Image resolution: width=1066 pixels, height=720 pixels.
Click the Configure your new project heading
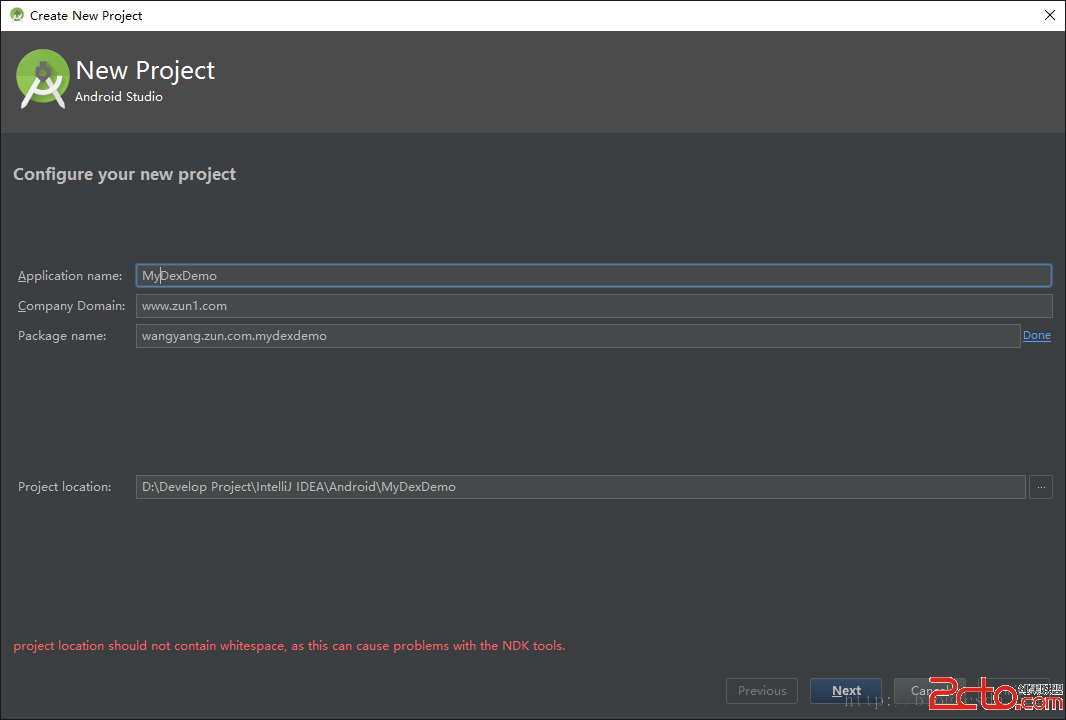pos(124,174)
